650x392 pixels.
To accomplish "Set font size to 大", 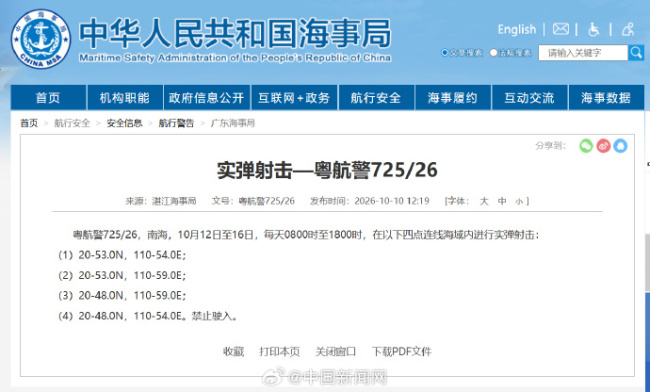I will click(484, 201).
